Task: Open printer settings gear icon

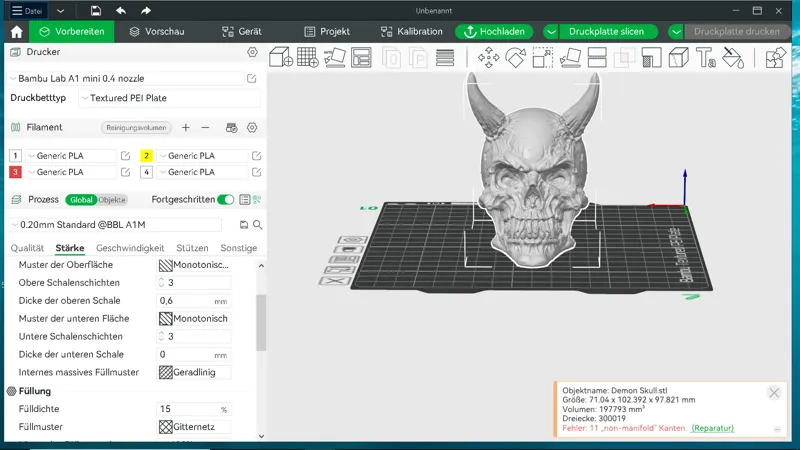Action: (x=252, y=52)
